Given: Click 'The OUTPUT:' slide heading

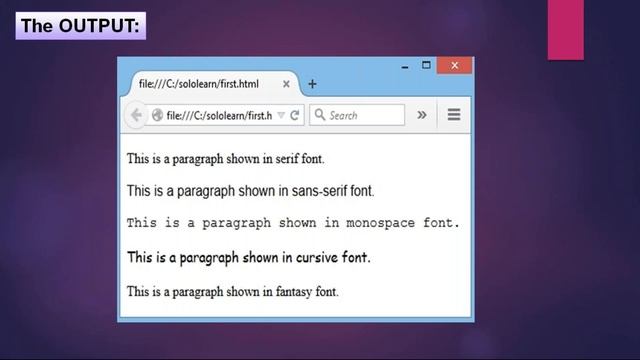Looking at the screenshot, I should click(x=80, y=26).
